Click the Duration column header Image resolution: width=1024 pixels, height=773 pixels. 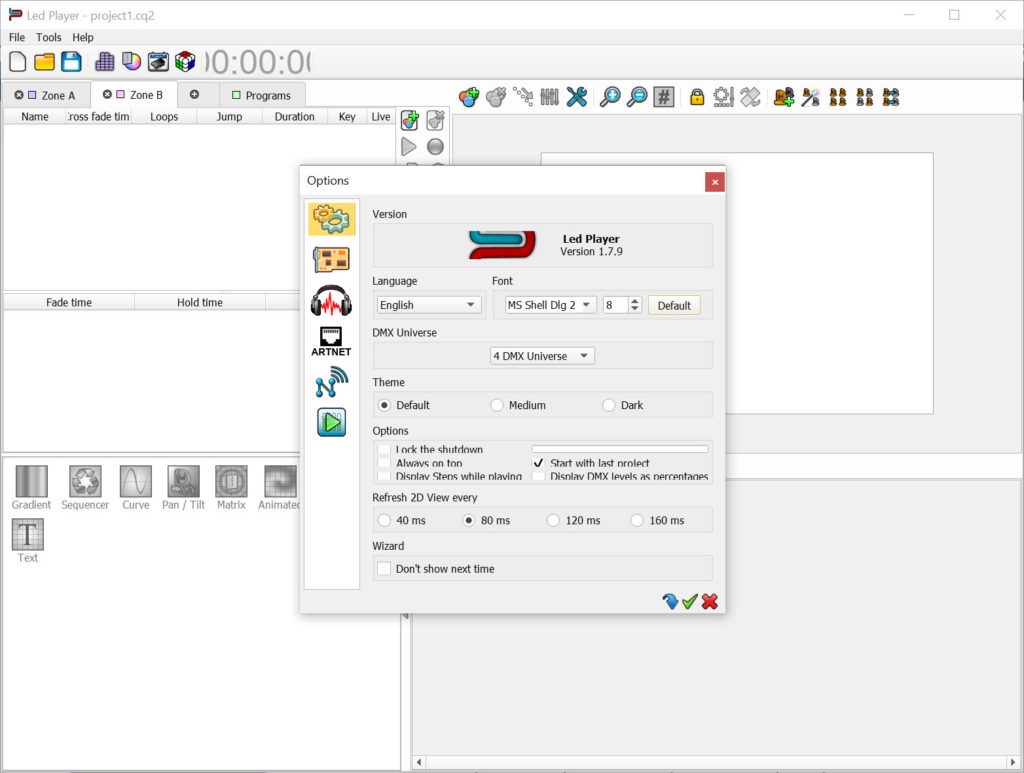point(294,116)
